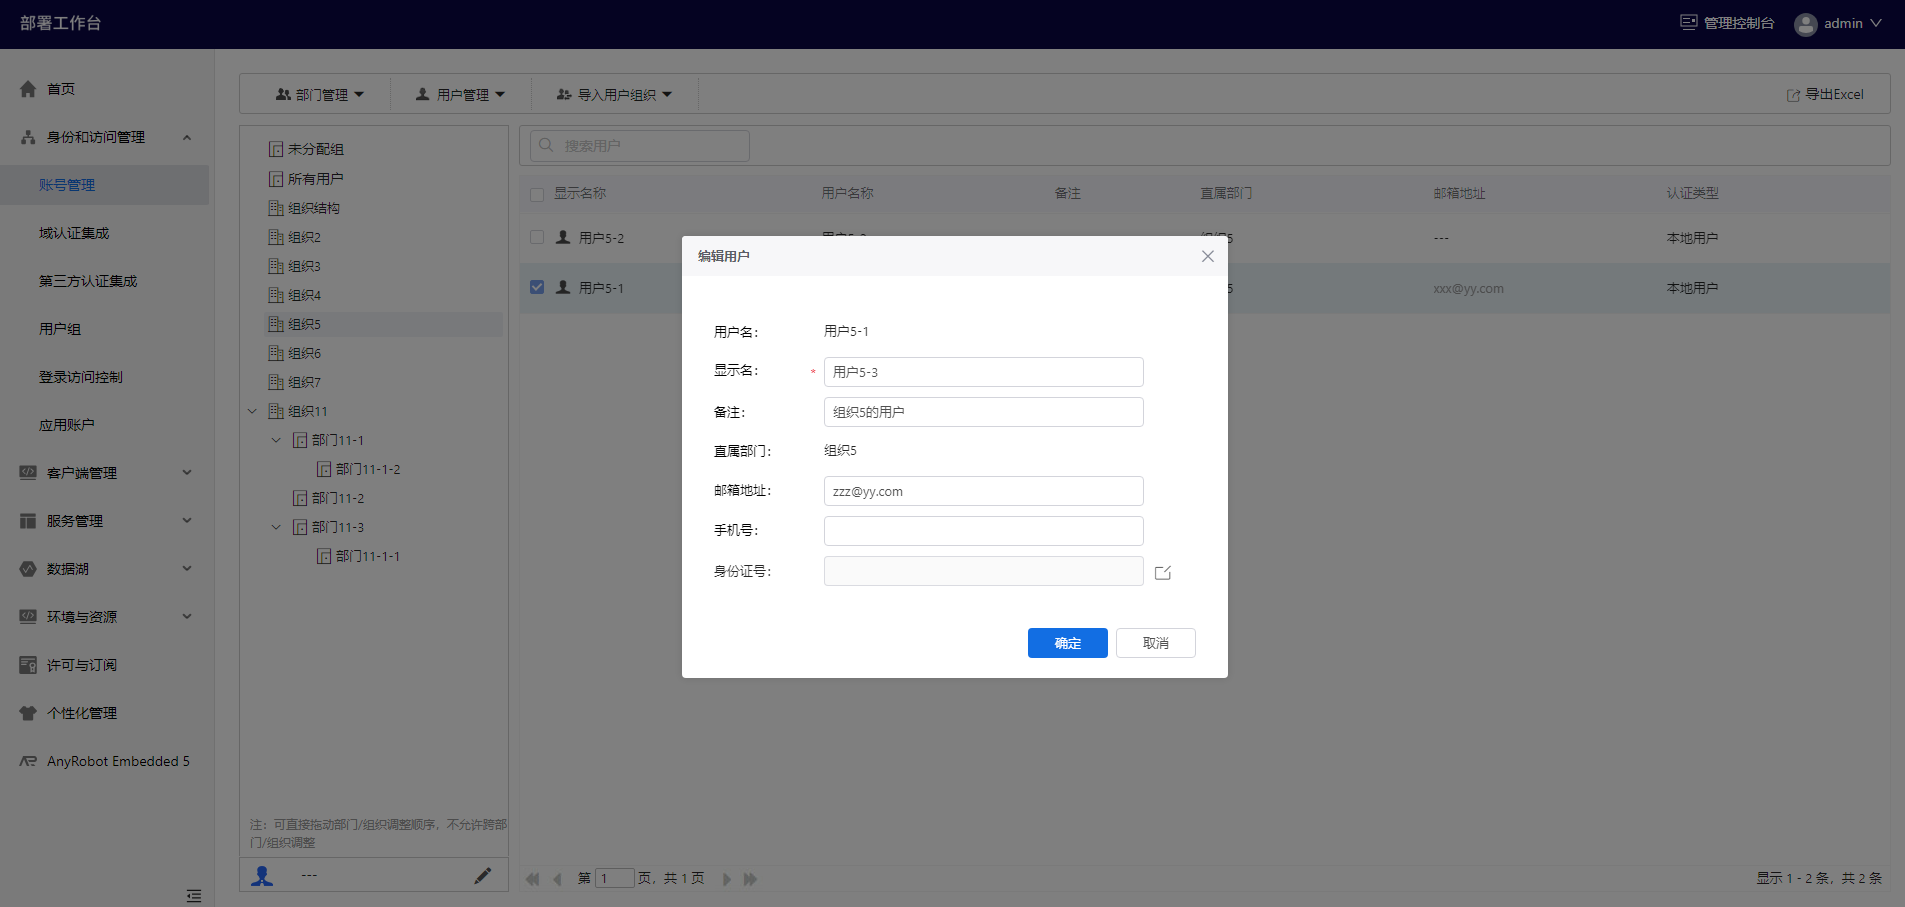Select 部门11-1-2 in the tree
This screenshot has width=1905, height=907.
(368, 469)
